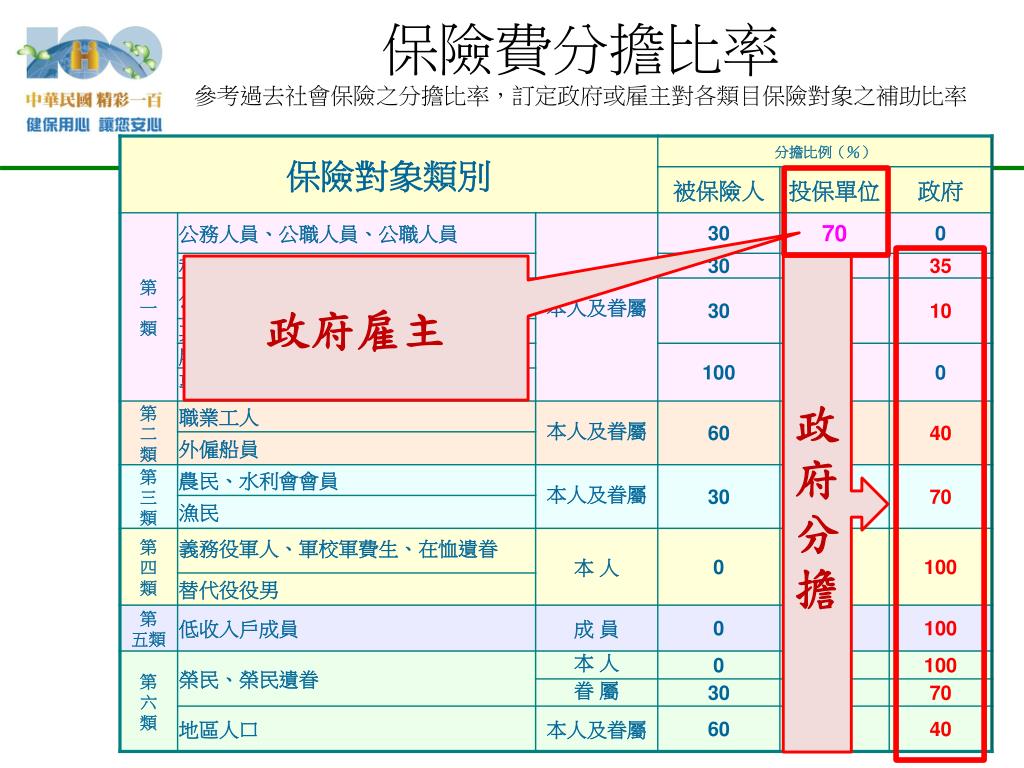
Task: Select the 政府 column header
Action: [x=940, y=191]
